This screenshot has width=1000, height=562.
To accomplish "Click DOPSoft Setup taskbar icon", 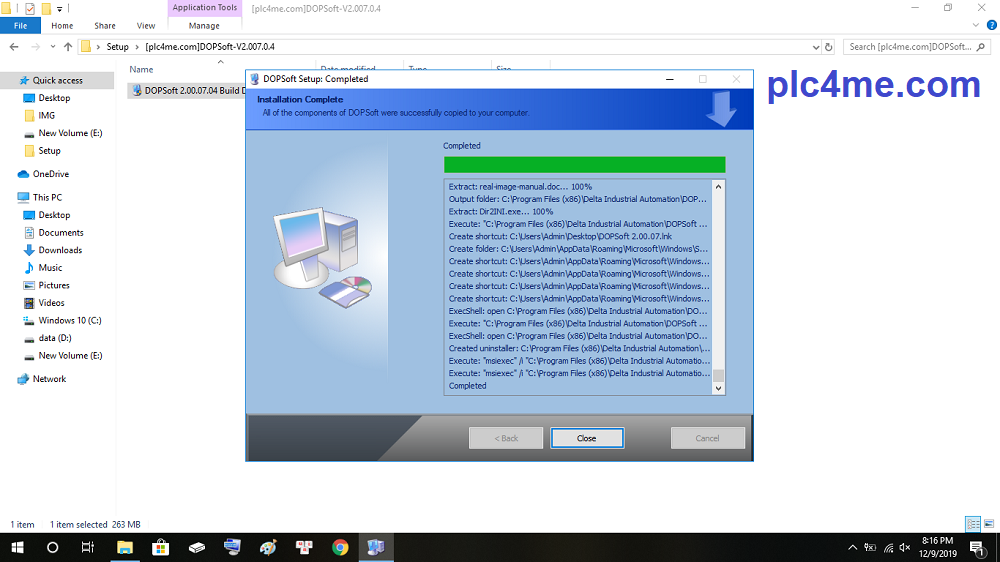I will 376,547.
